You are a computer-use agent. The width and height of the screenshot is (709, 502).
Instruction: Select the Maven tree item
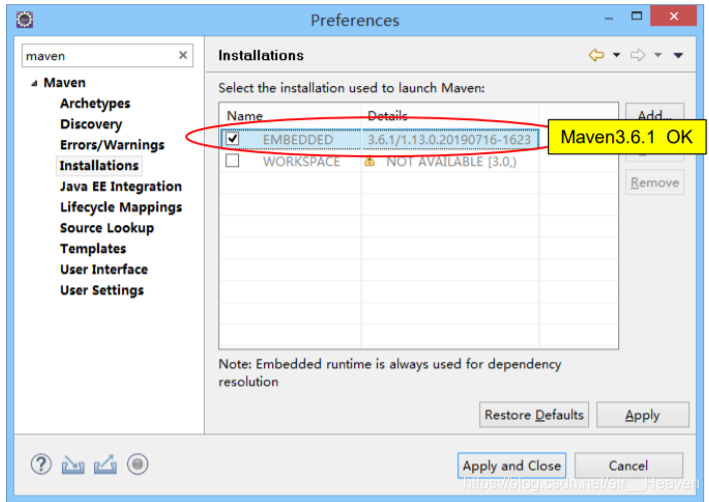coord(64,83)
